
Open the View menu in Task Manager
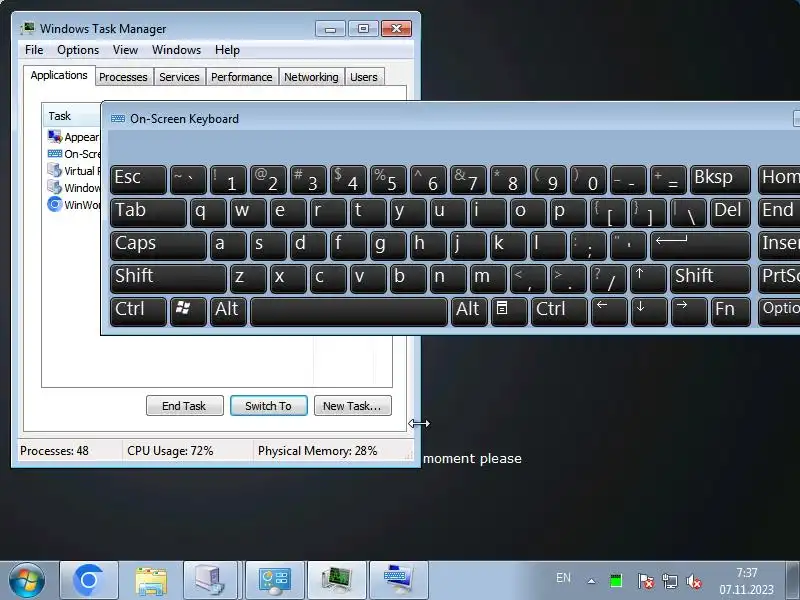tap(126, 50)
